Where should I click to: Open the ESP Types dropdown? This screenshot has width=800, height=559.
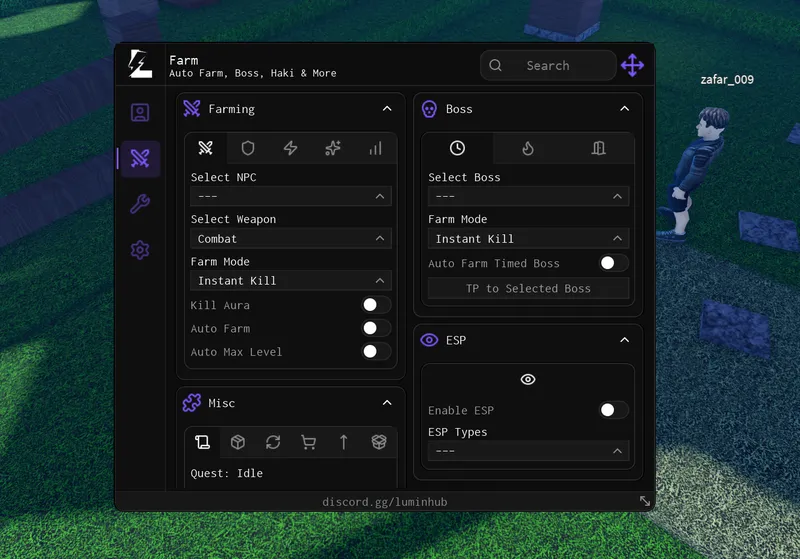528,451
